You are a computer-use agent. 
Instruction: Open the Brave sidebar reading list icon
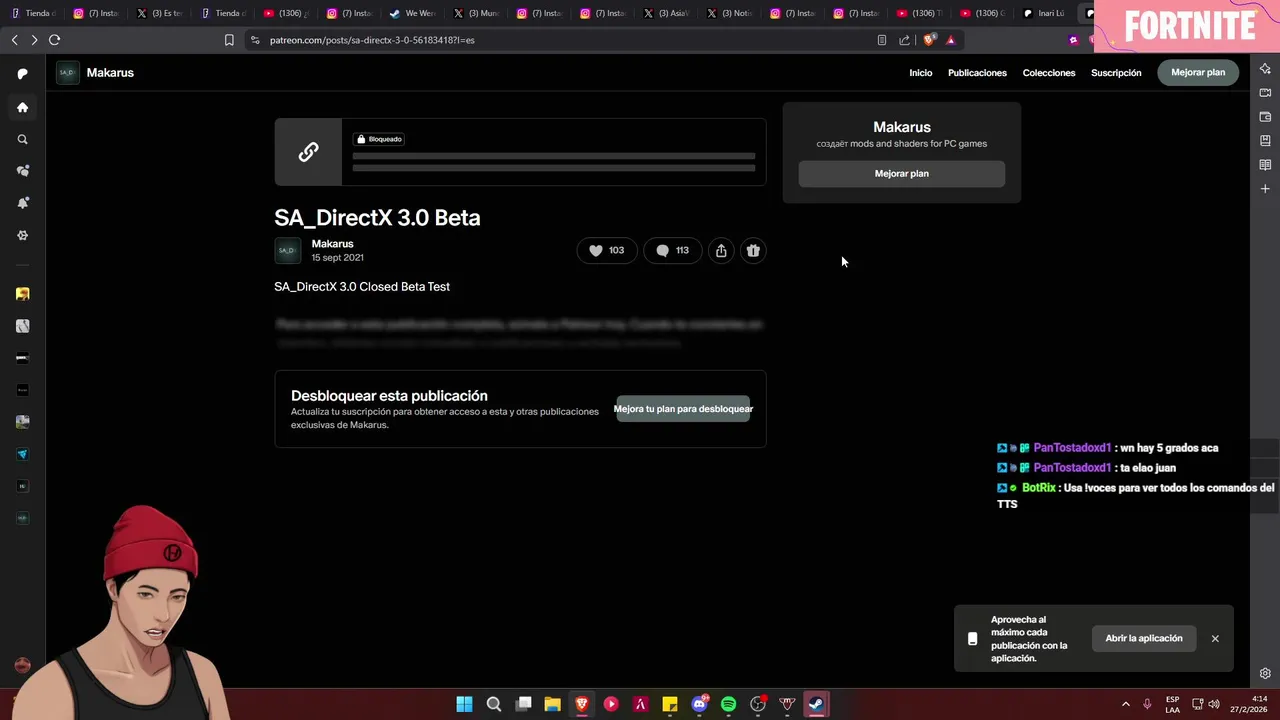click(1265, 165)
